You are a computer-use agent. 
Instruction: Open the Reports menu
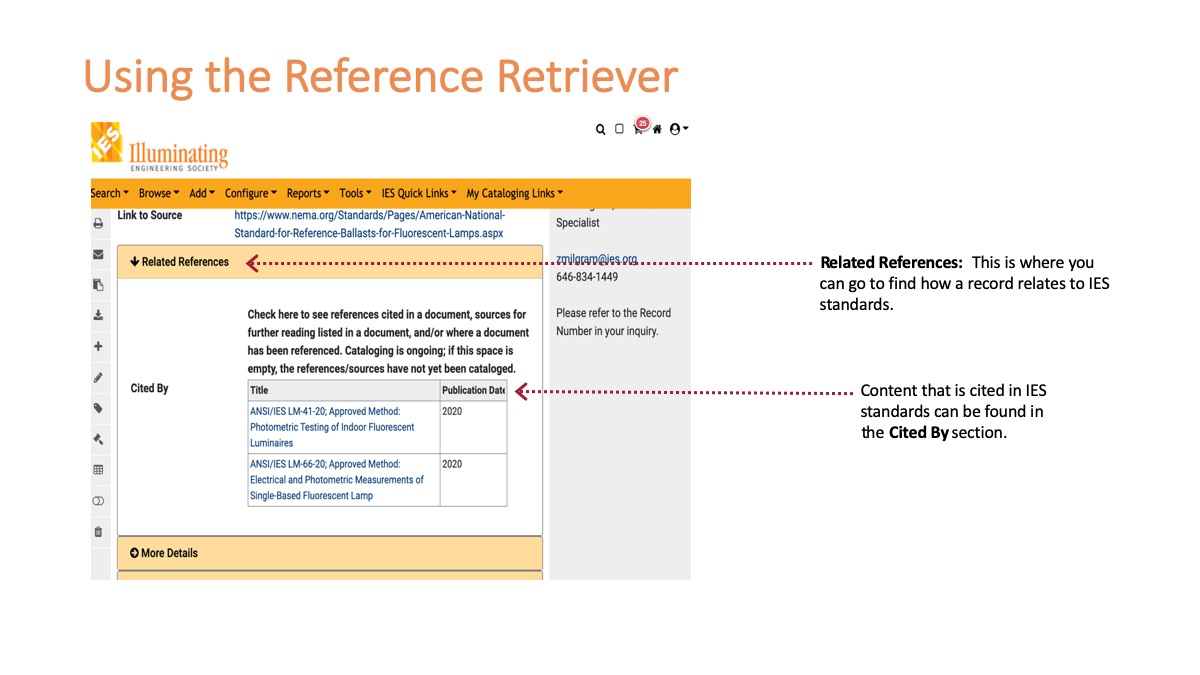(x=308, y=193)
